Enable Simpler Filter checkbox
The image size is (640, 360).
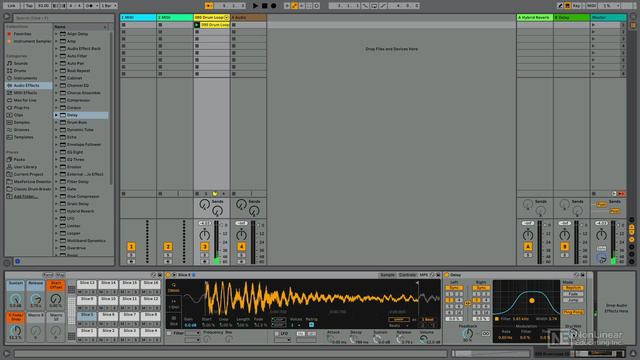point(169,333)
